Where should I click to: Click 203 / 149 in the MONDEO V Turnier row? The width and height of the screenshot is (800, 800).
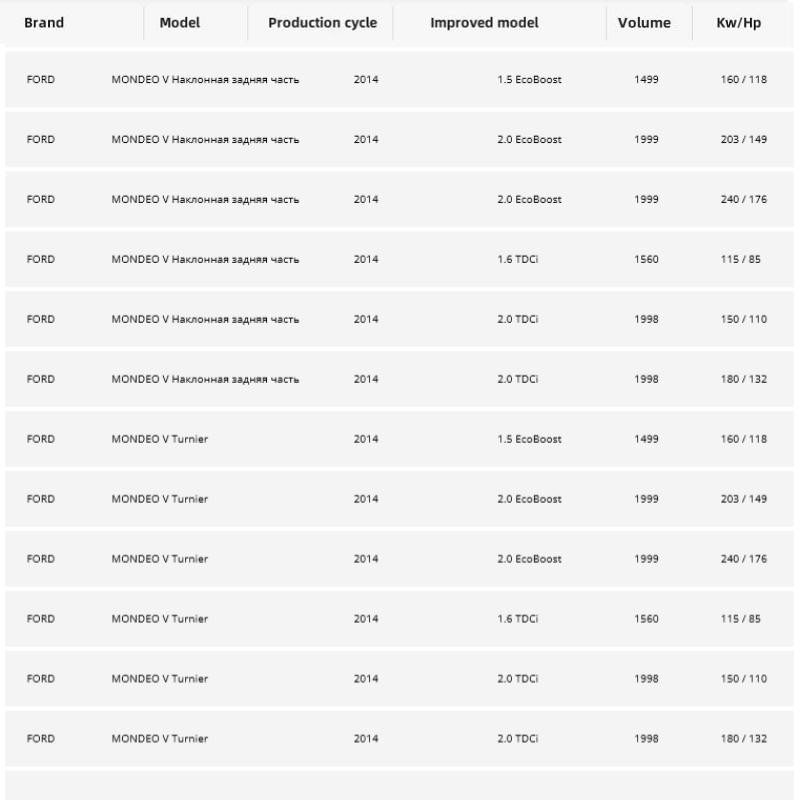tap(743, 499)
